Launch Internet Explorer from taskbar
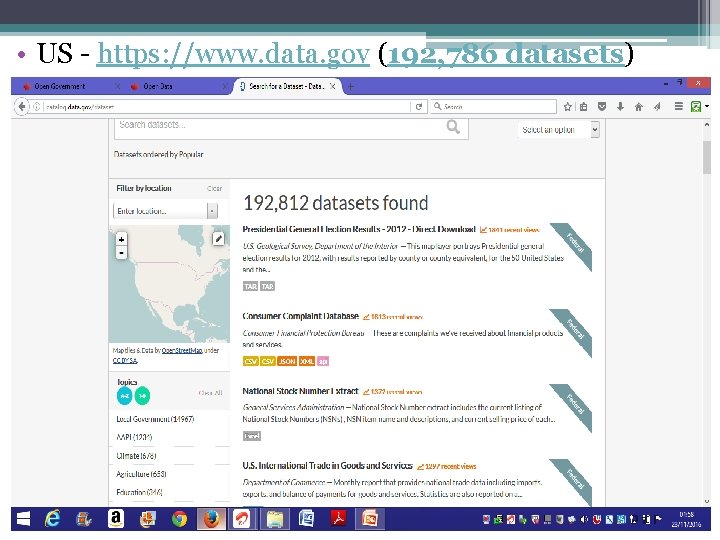This screenshot has width=720, height=540. coord(52,519)
